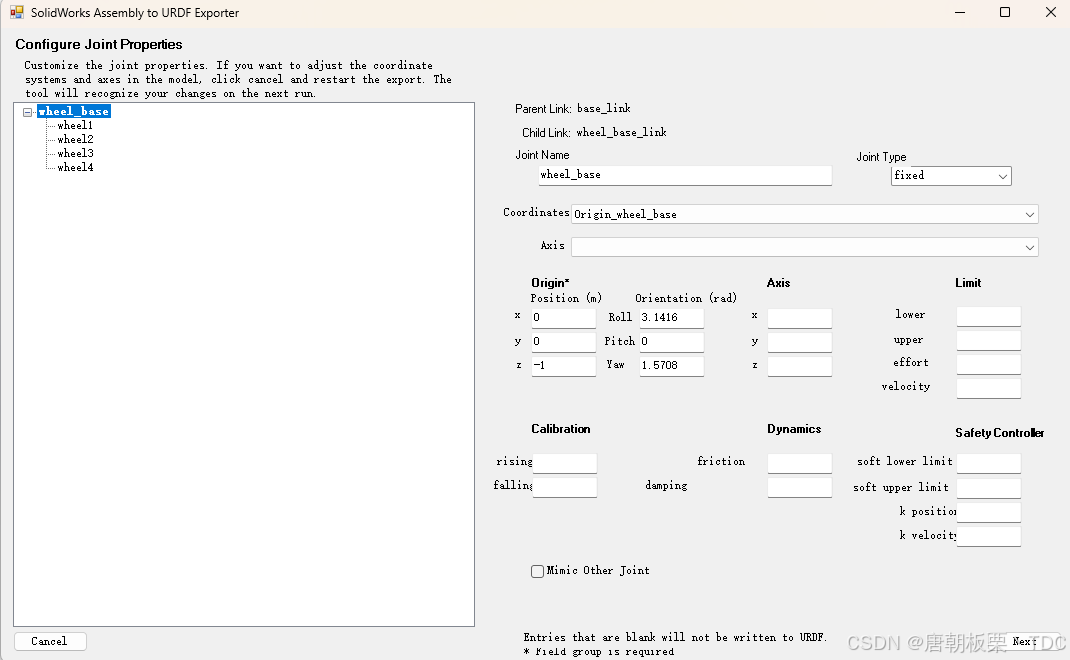The height and width of the screenshot is (660, 1070).
Task: Click the Next button
Action: click(x=1024, y=641)
